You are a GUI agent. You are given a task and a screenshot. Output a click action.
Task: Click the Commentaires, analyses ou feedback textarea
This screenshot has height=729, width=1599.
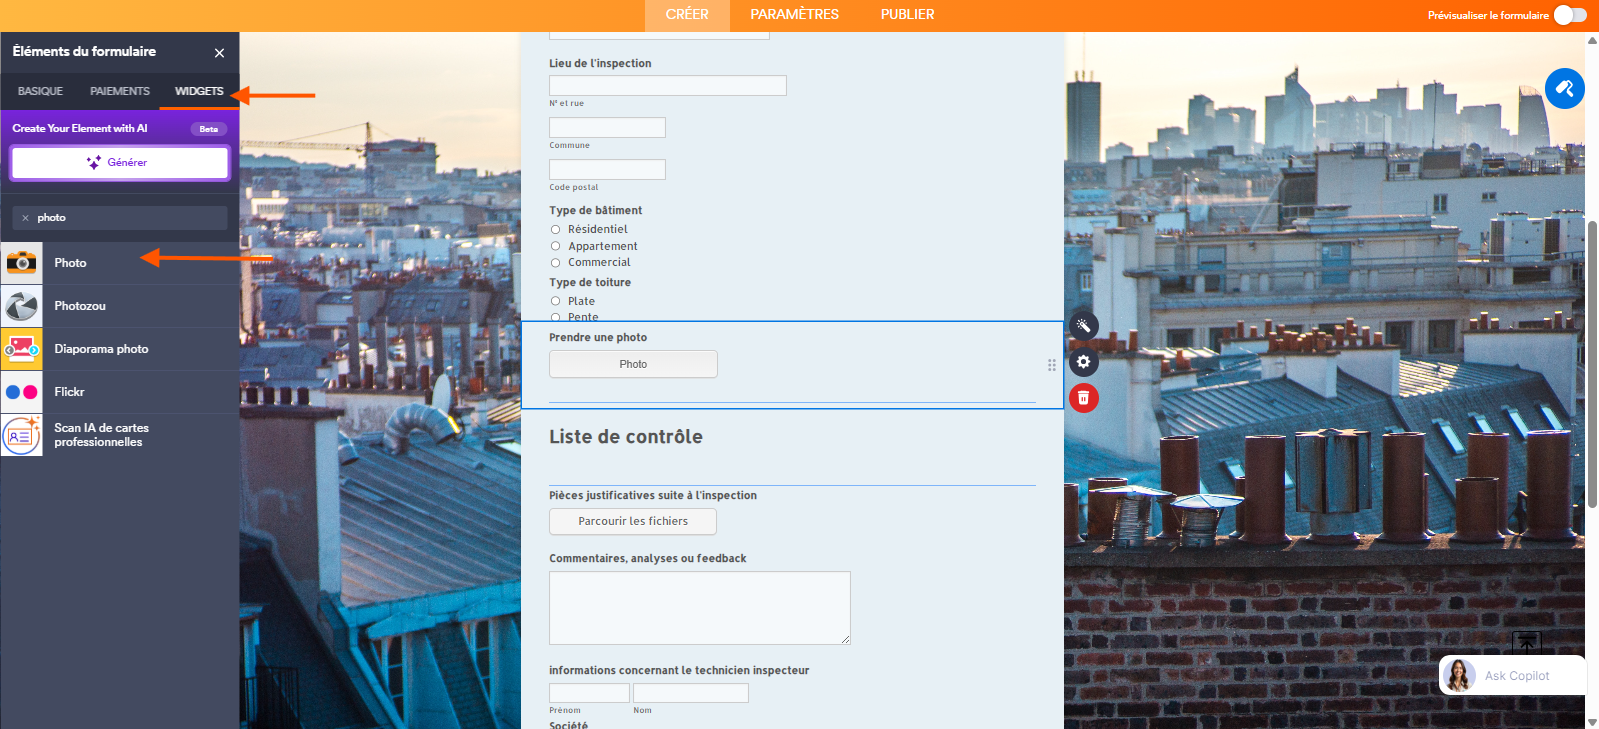pyautogui.click(x=700, y=608)
